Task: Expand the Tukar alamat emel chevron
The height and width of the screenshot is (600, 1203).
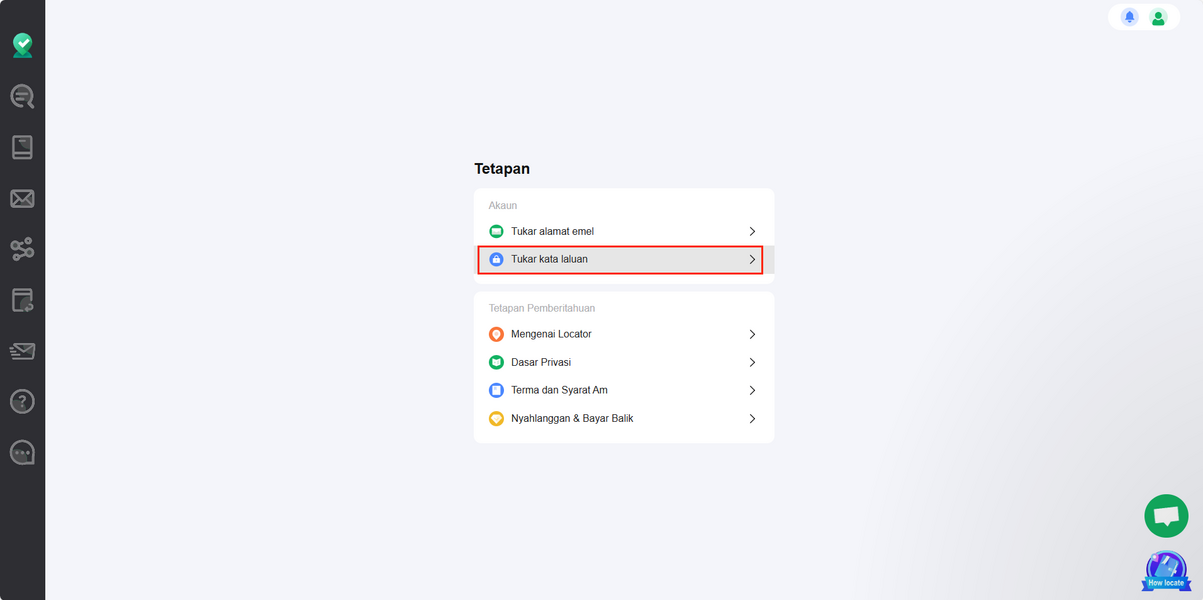Action: tap(752, 231)
